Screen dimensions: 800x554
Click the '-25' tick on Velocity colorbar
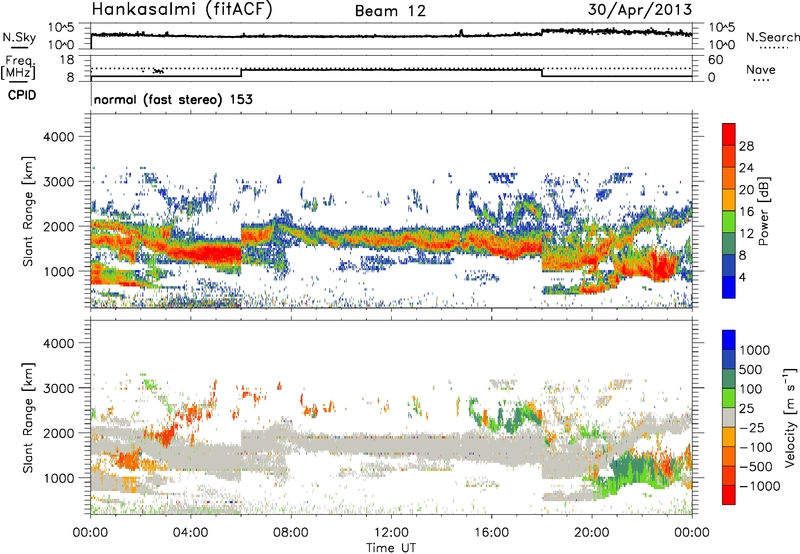753,428
